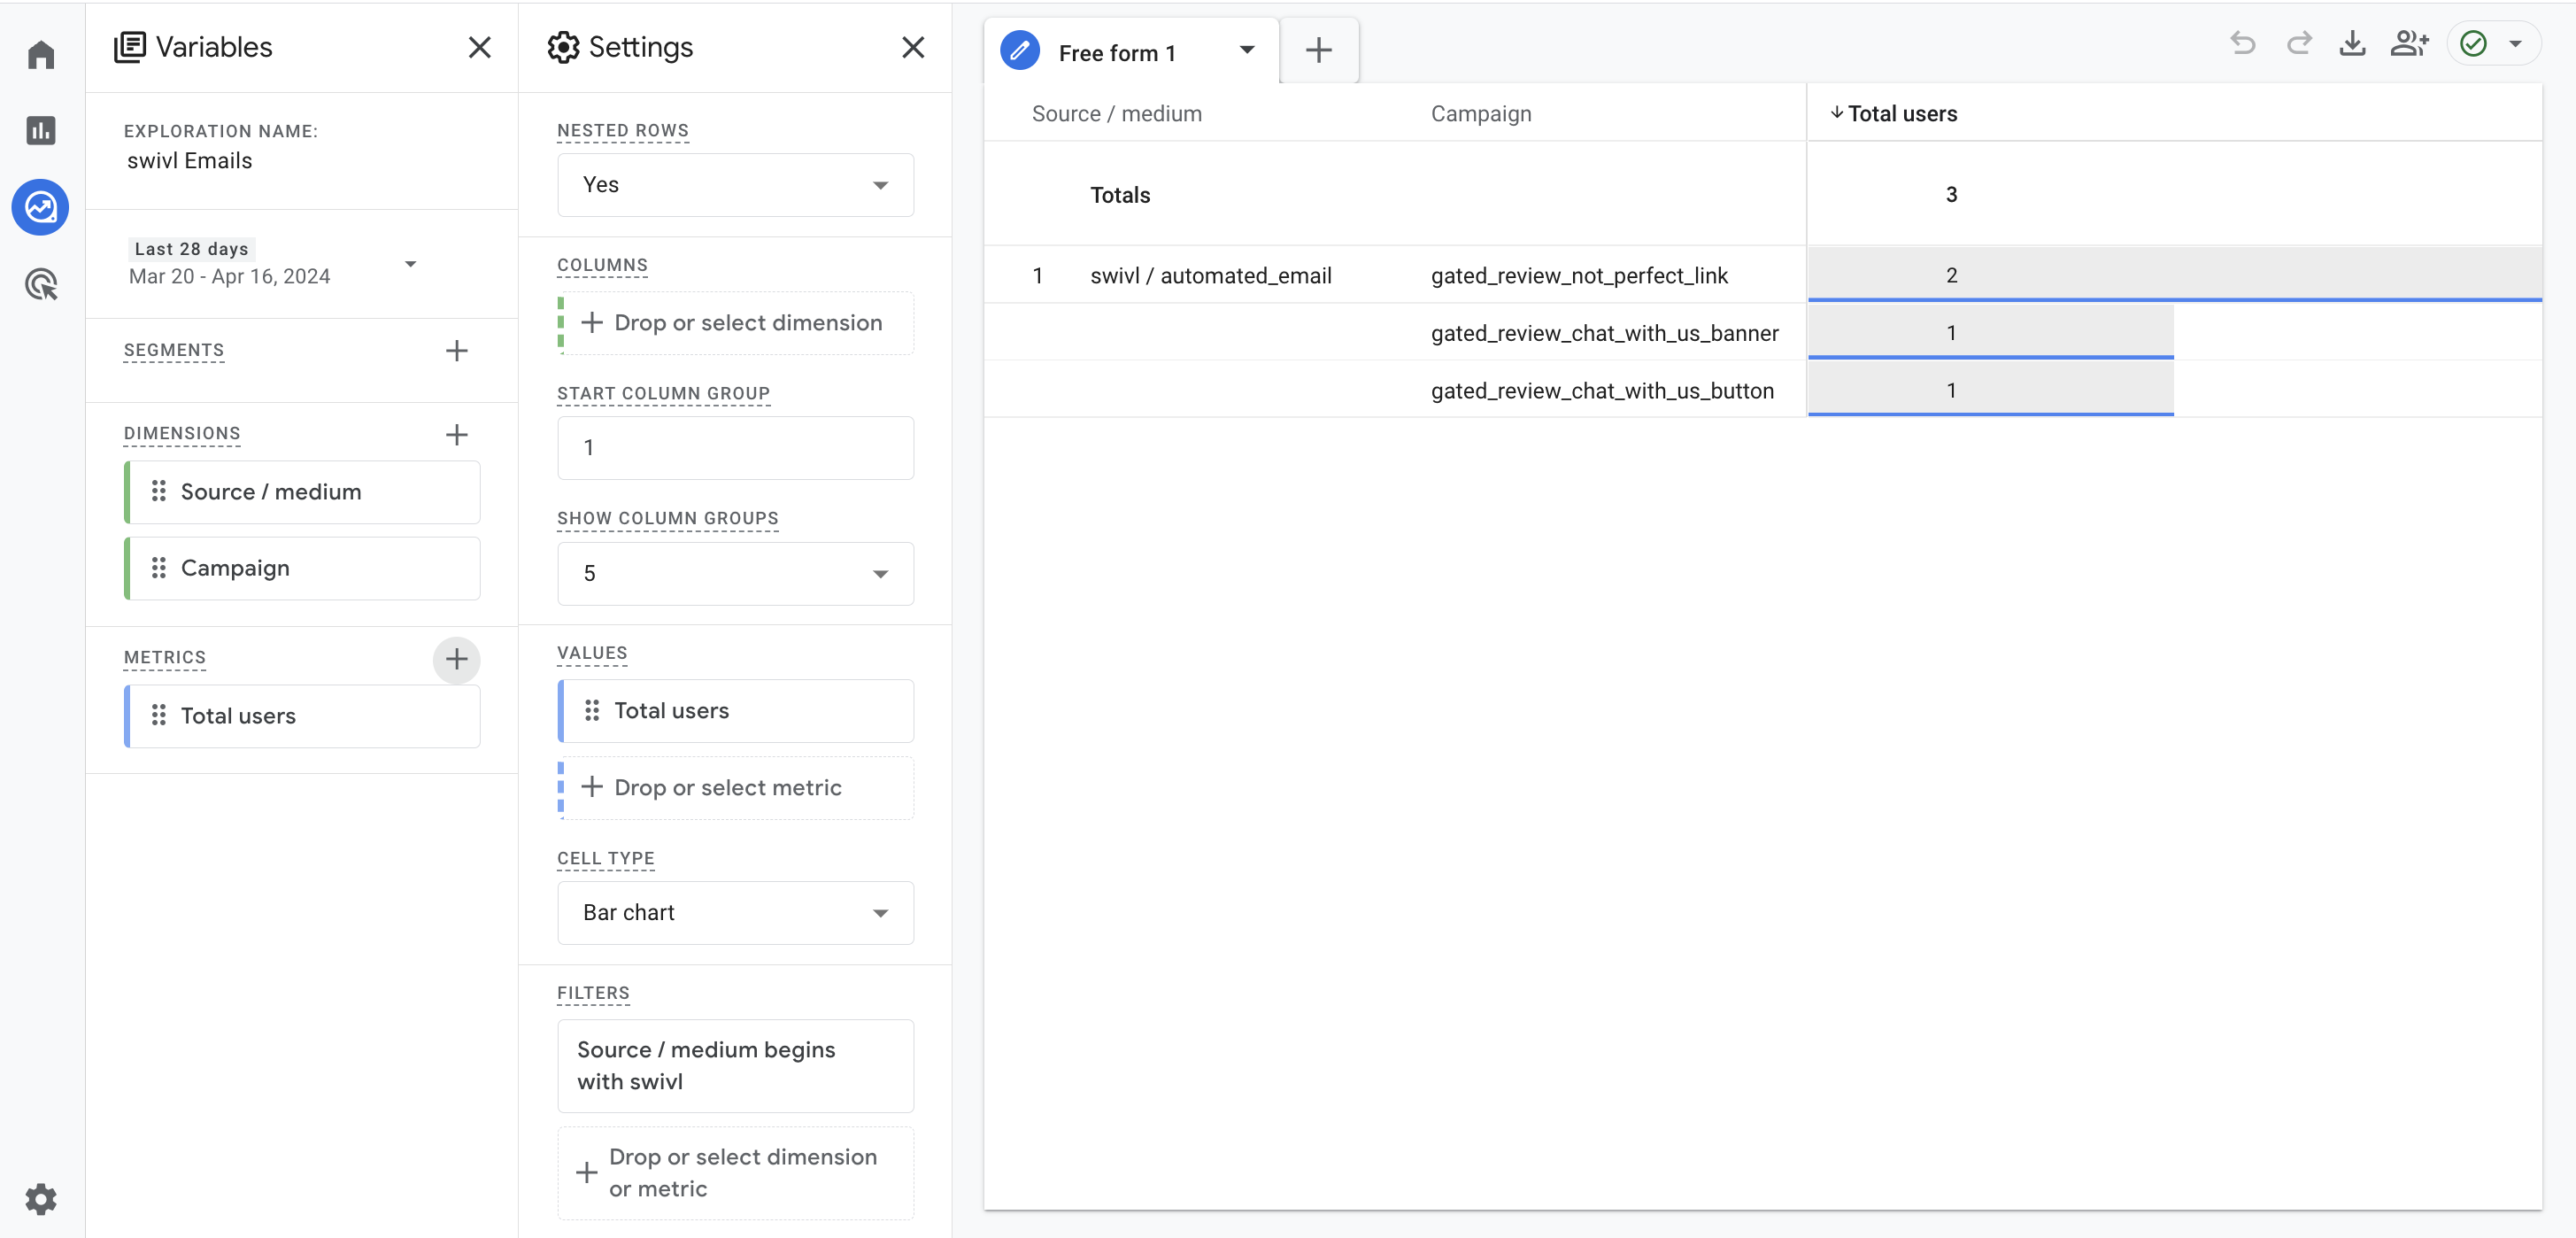Download the exploration via export icon
This screenshot has width=2576, height=1238.
point(2352,44)
